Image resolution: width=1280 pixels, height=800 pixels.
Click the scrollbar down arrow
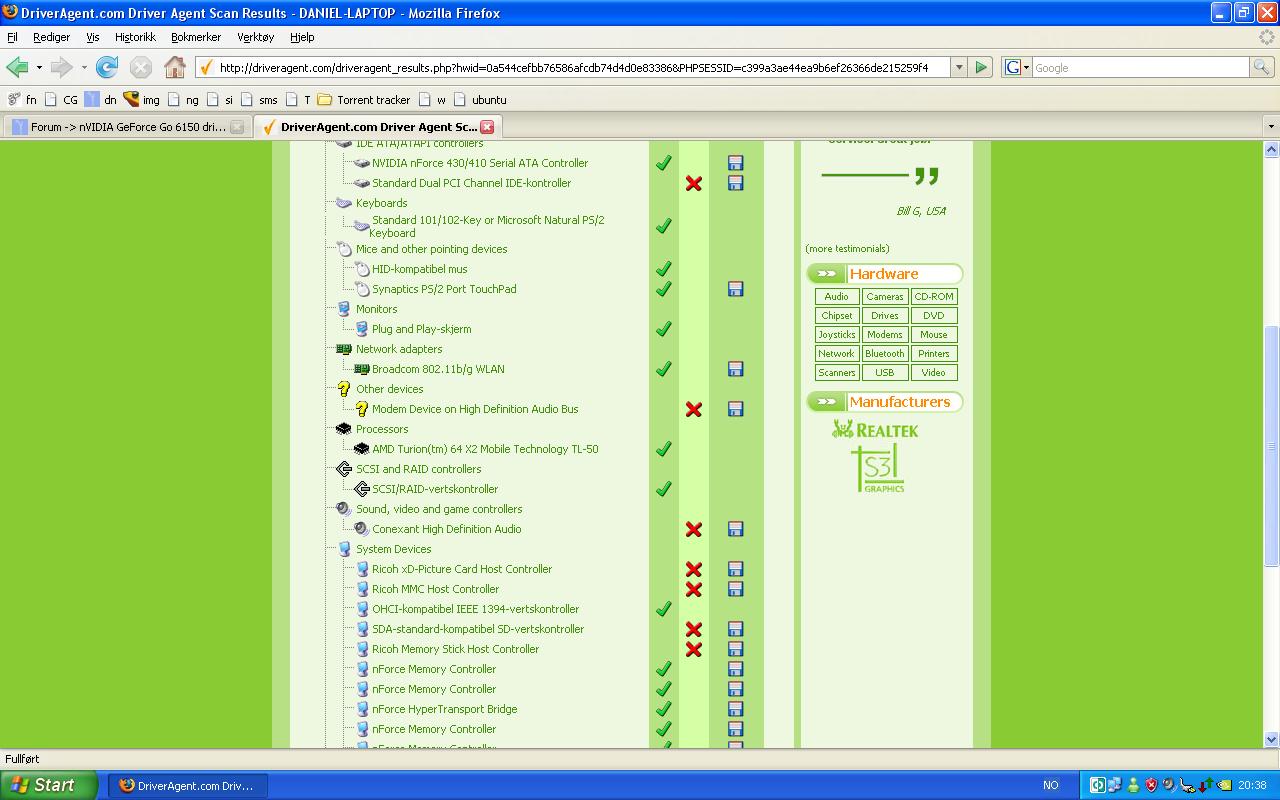(x=1272, y=740)
